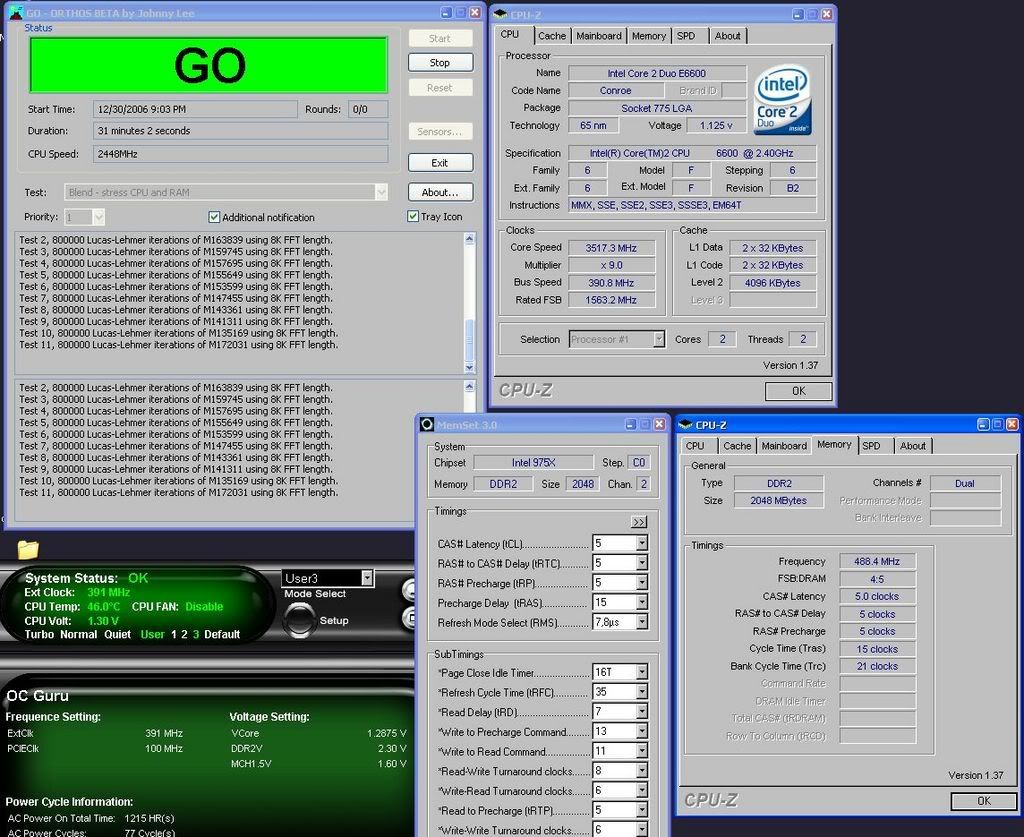This screenshot has height=837, width=1024.
Task: Click the upper Orthos log scrollbar up arrow
Action: 469,239
